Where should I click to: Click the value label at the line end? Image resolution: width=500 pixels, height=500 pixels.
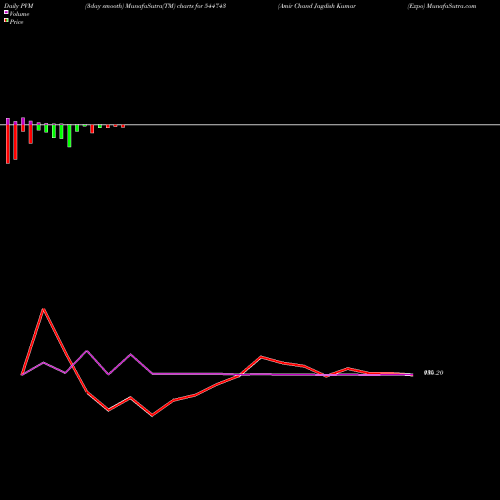tap(433, 373)
